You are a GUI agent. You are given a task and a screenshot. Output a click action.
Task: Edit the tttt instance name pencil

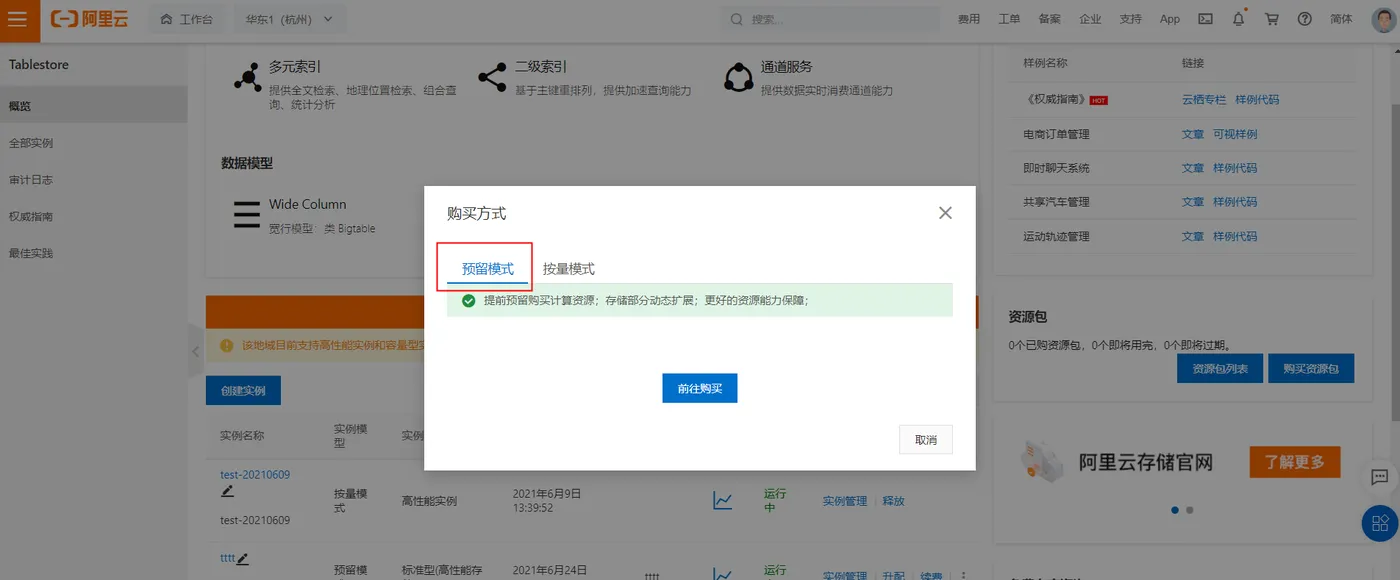(243, 558)
